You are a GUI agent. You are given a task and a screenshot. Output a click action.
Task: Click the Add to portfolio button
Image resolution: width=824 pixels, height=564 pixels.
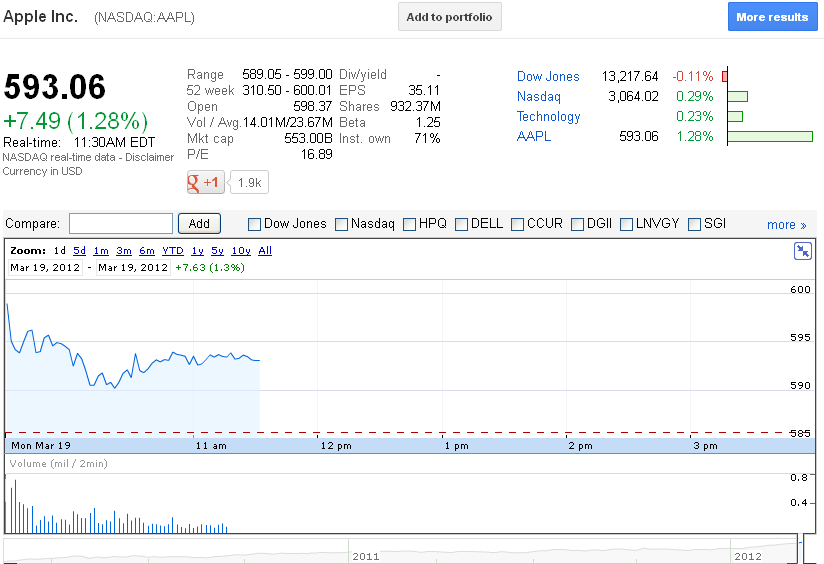click(x=450, y=17)
